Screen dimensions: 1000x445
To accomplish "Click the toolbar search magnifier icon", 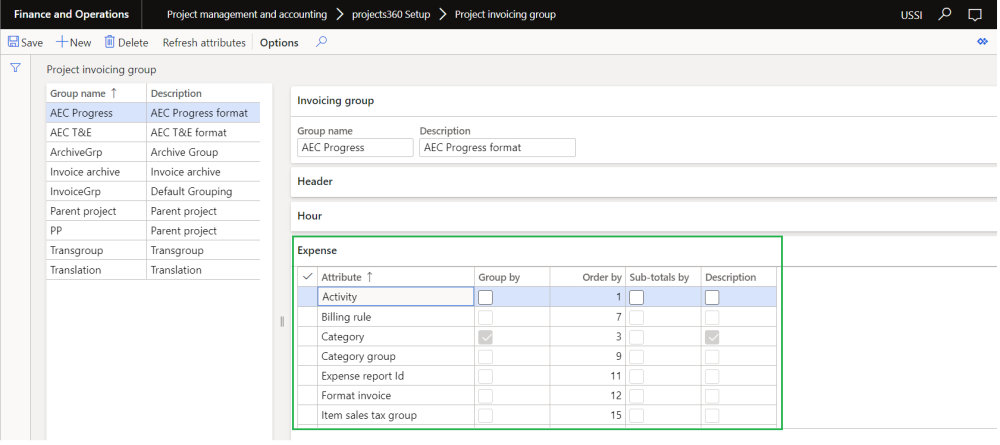I will (321, 42).
